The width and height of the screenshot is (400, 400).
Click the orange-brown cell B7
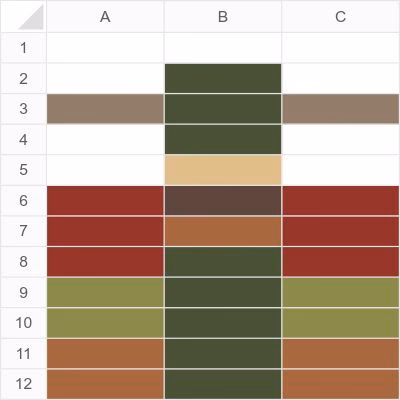(223, 231)
